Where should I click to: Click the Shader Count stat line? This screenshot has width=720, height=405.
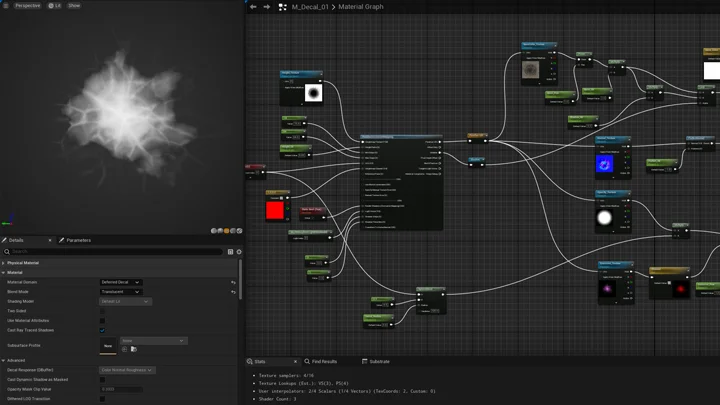pos(277,399)
